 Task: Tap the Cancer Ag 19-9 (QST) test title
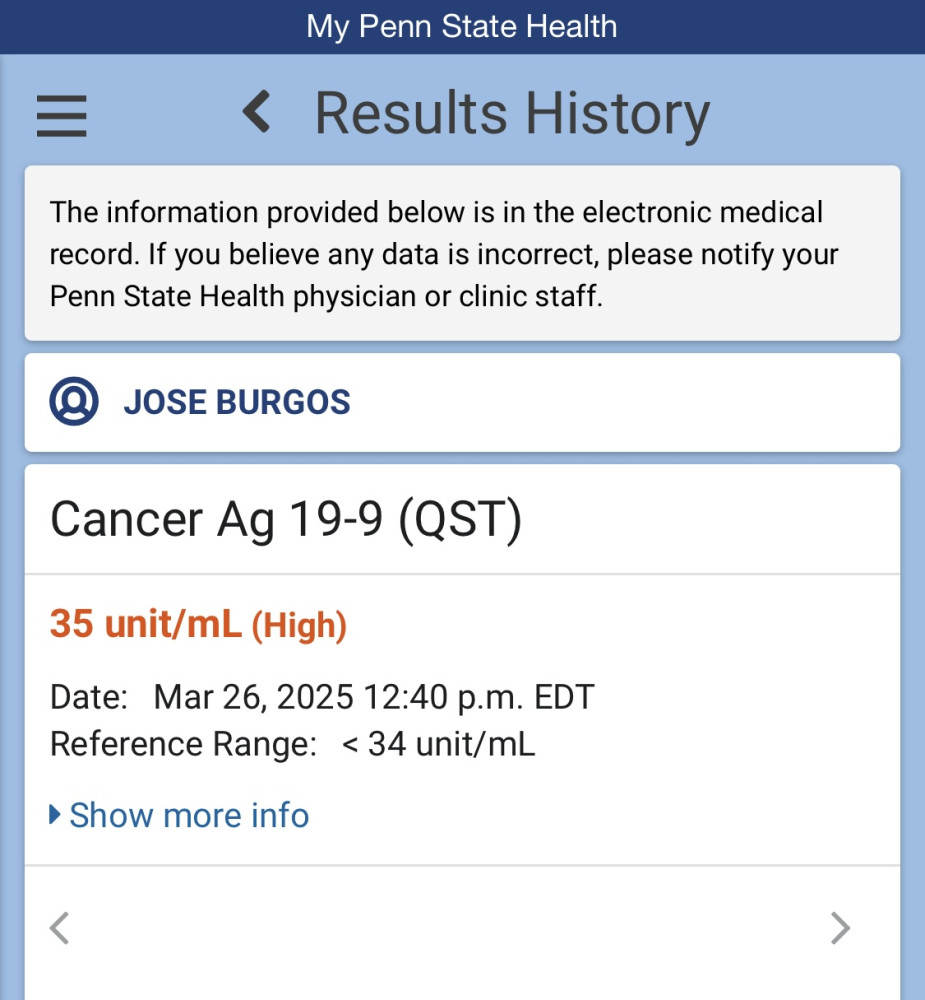point(286,520)
